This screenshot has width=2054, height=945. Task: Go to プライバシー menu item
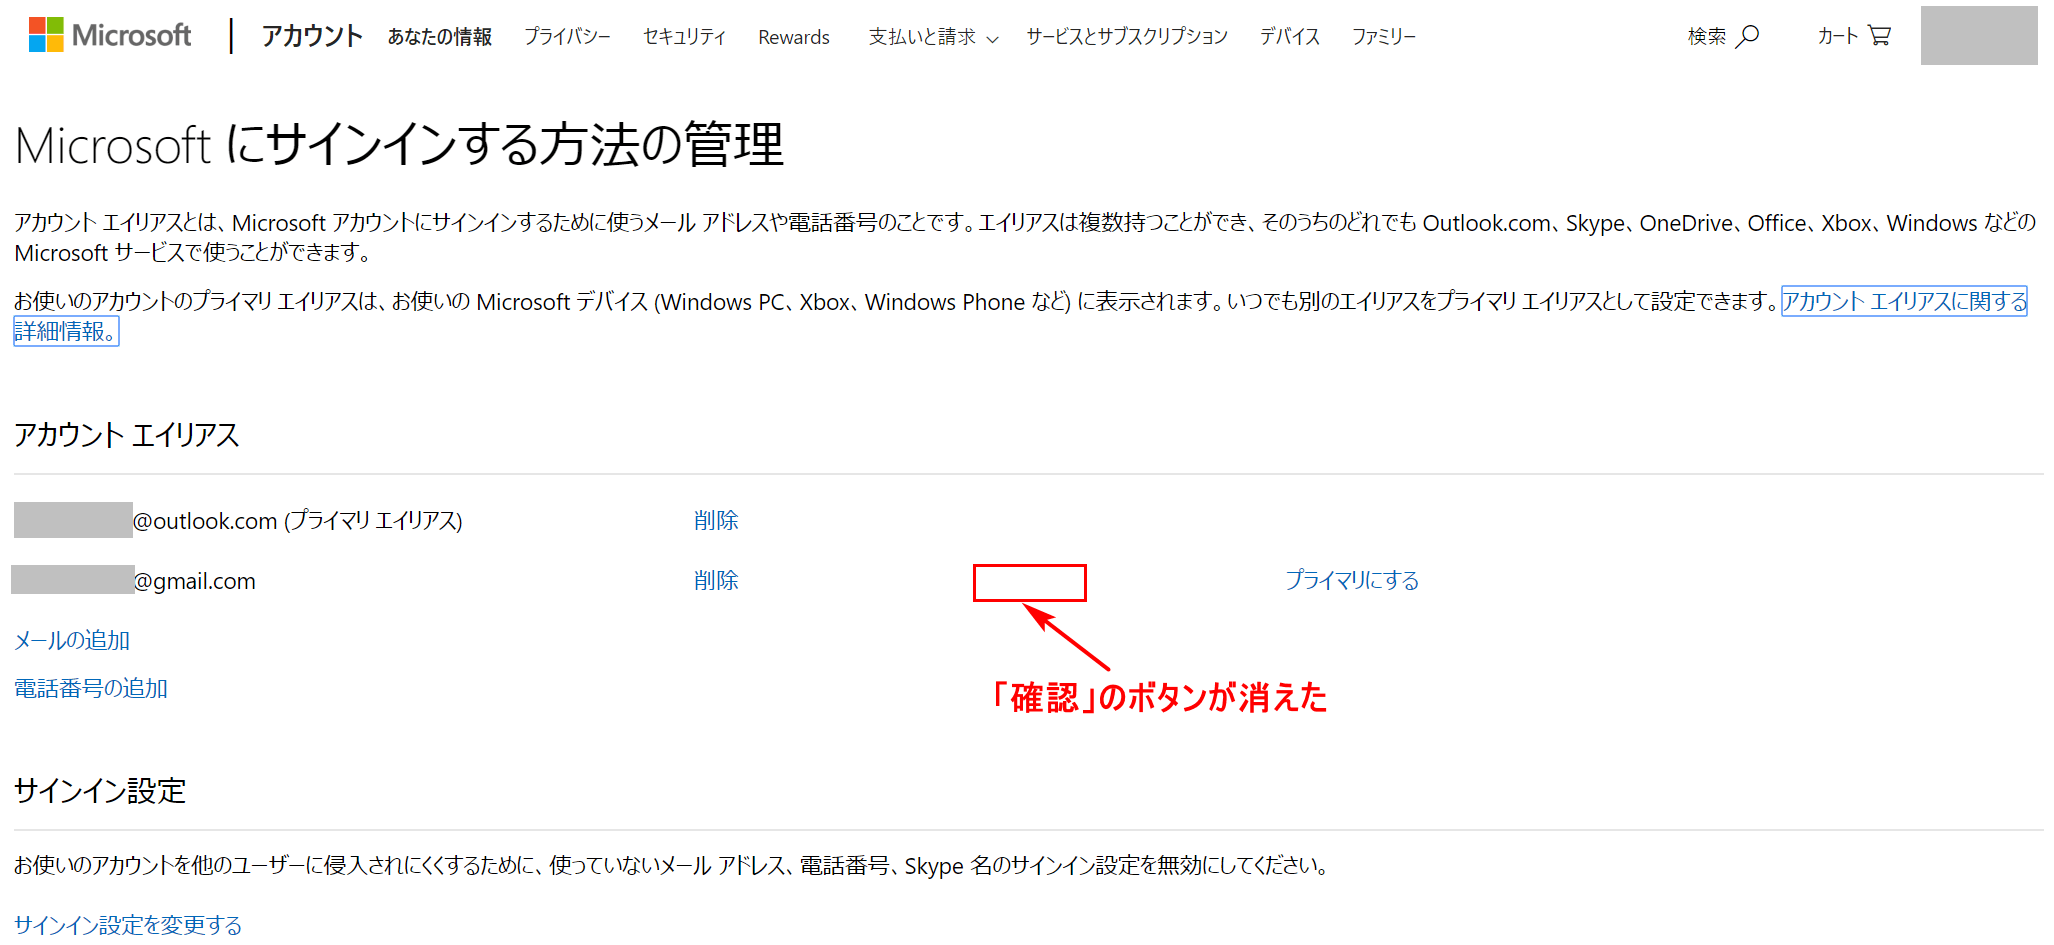[567, 37]
